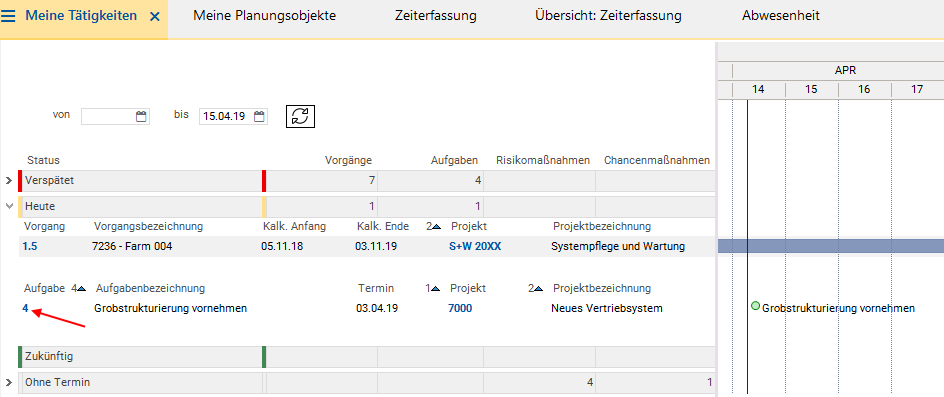The image size is (944, 397).
Task: Switch to Zeiterfassung tab
Action: tap(436, 16)
